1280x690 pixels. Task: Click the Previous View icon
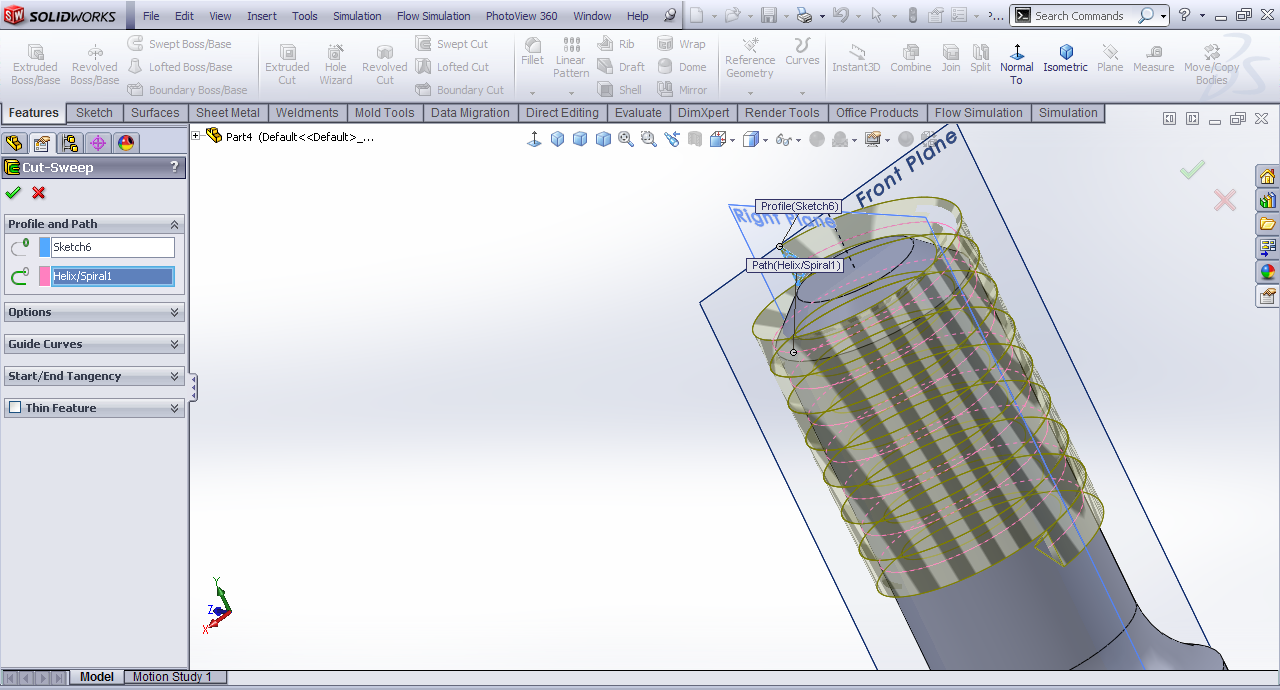(x=671, y=139)
